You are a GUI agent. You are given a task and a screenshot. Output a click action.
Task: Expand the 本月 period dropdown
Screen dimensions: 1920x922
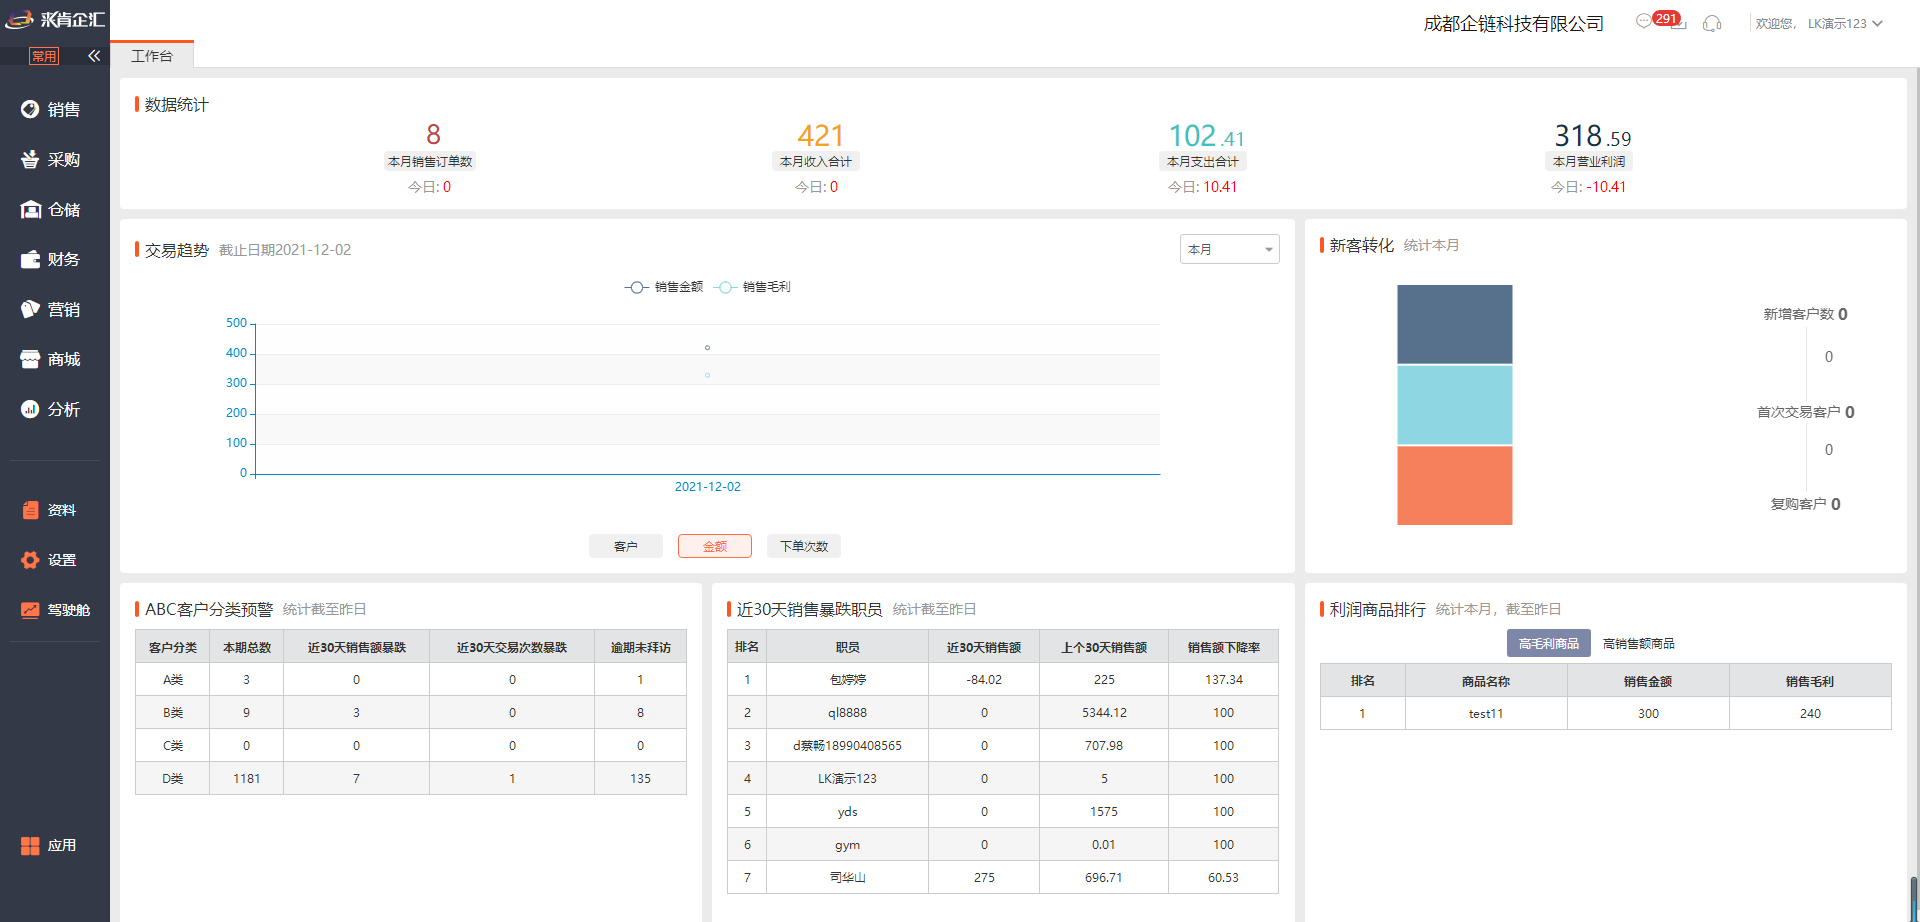tap(1229, 249)
